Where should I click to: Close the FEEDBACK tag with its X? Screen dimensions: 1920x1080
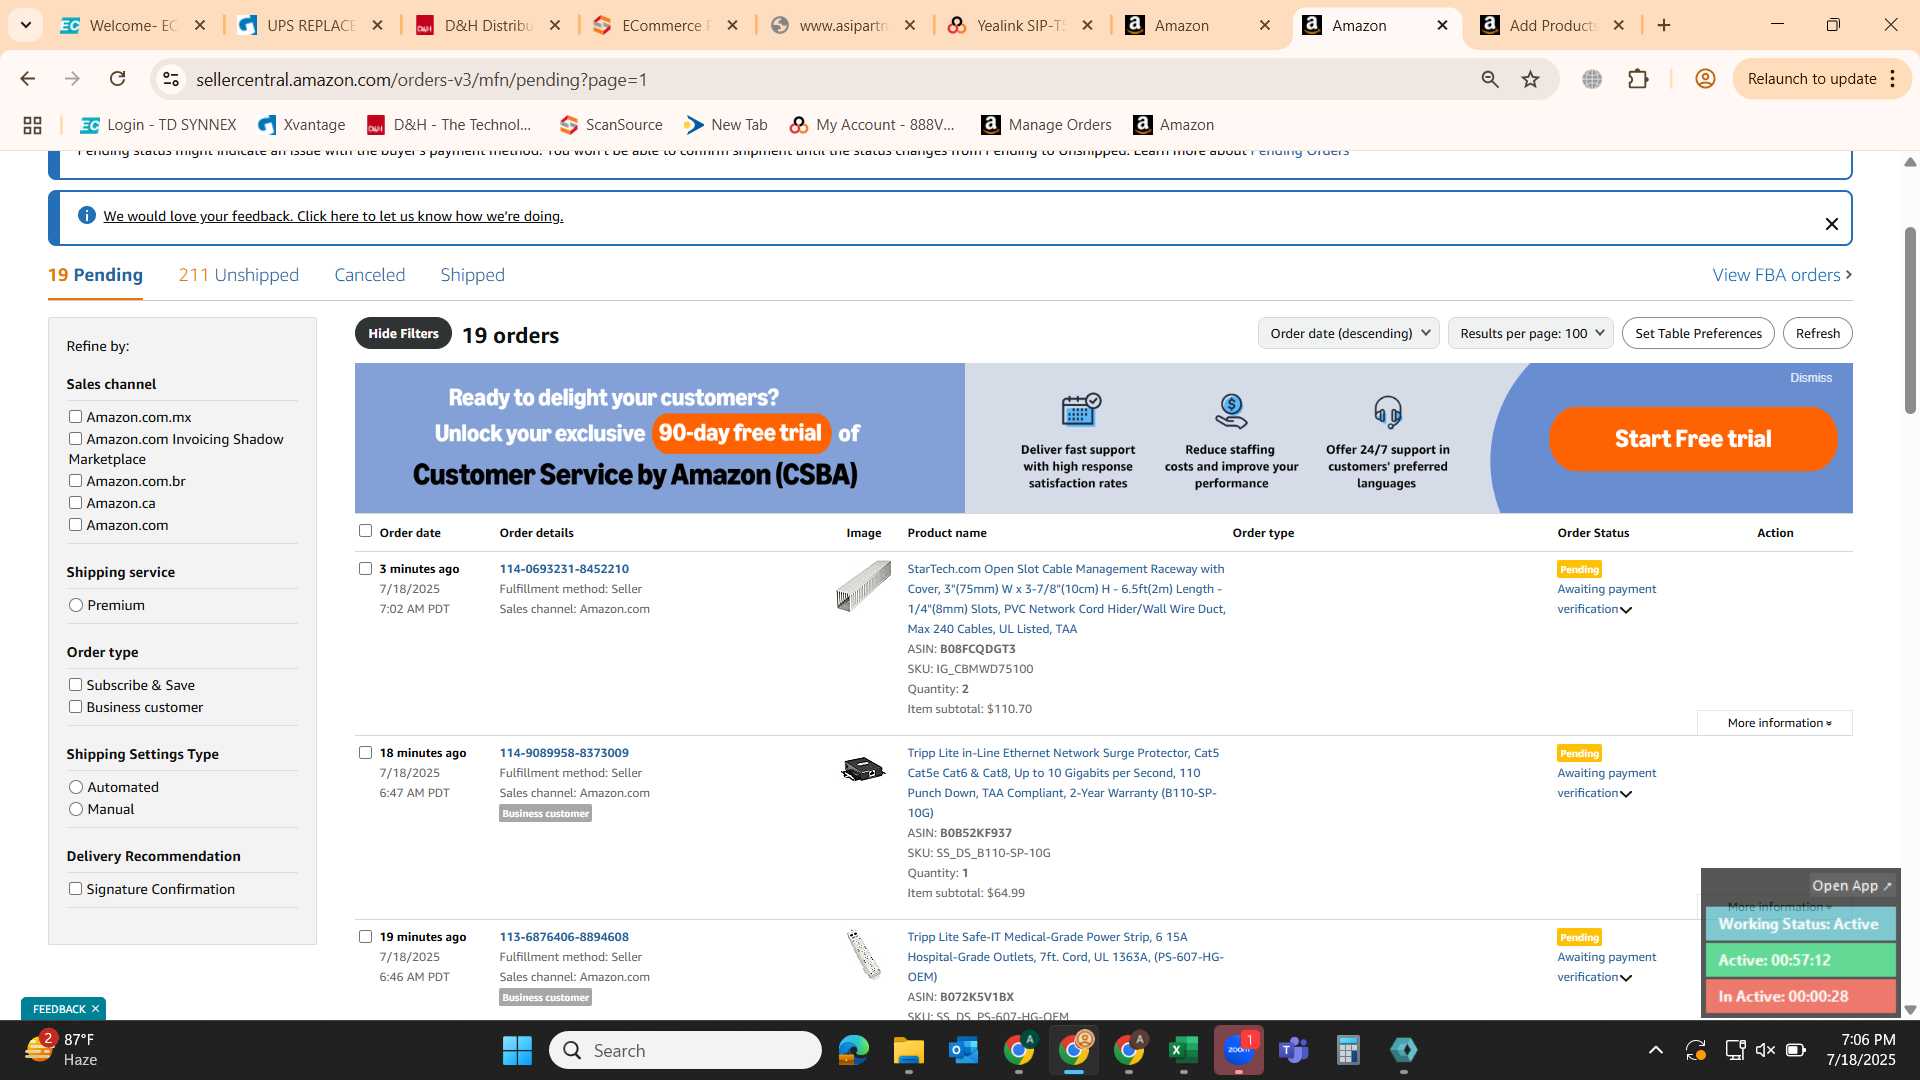[96, 1009]
